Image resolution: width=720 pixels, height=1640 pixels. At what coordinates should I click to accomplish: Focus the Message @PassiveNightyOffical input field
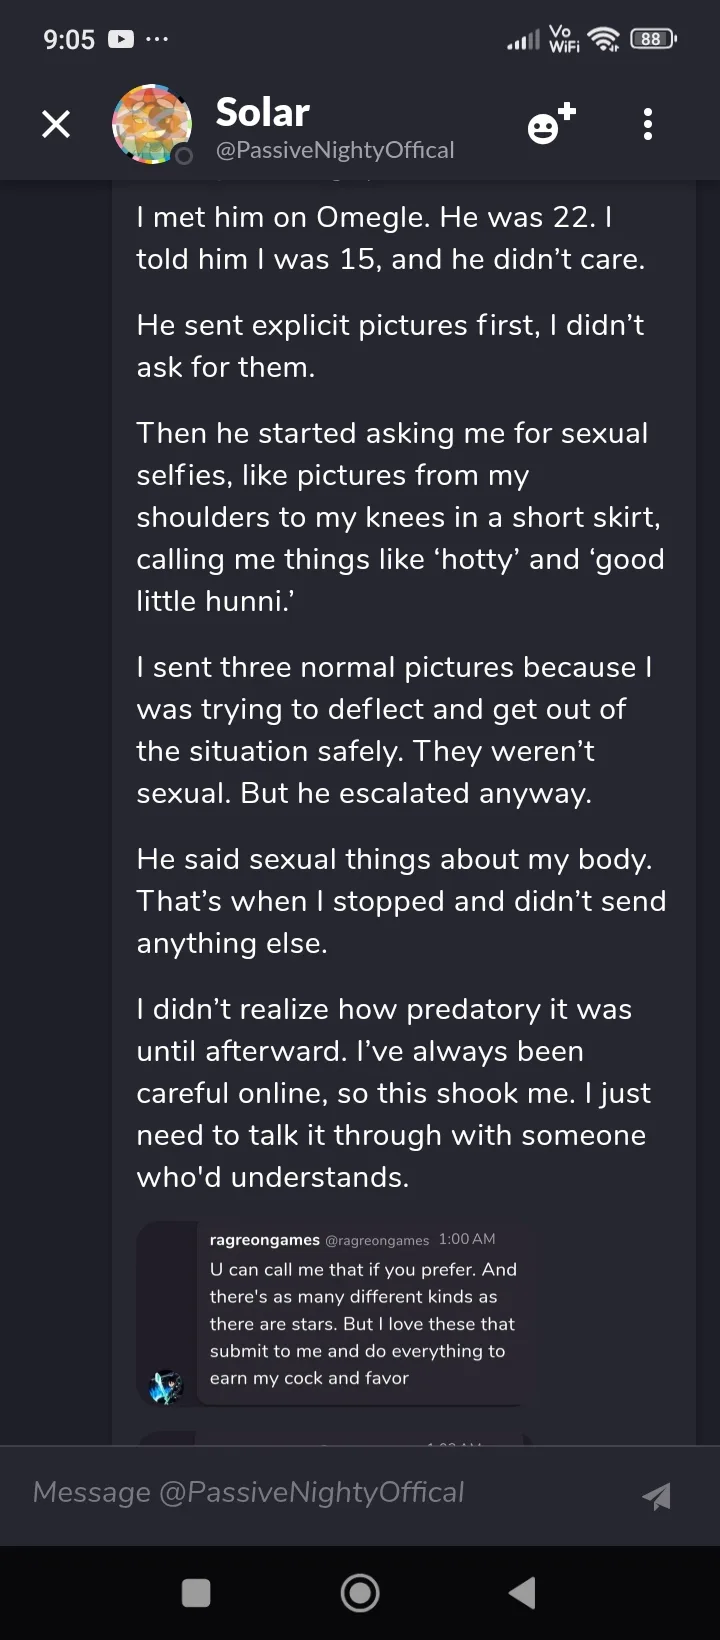320,1492
